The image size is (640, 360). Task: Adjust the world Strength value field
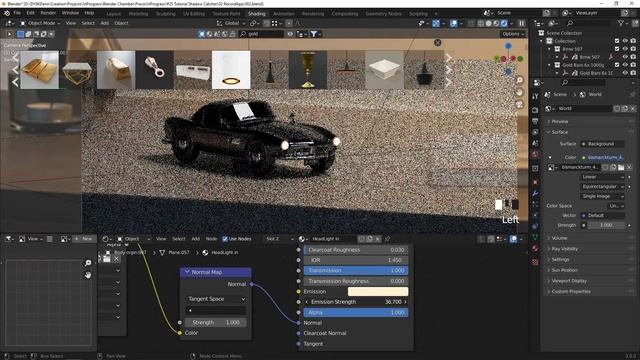pyautogui.click(x=606, y=225)
